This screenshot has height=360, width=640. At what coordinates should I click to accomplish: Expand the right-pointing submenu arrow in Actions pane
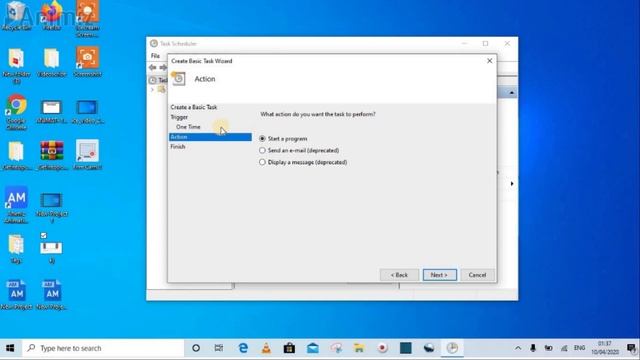(x=512, y=184)
